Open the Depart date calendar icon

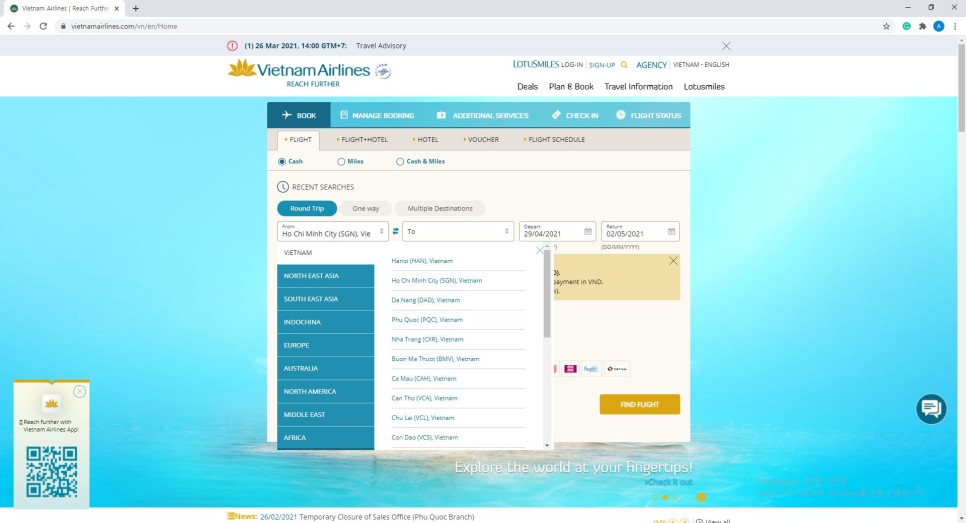click(588, 232)
